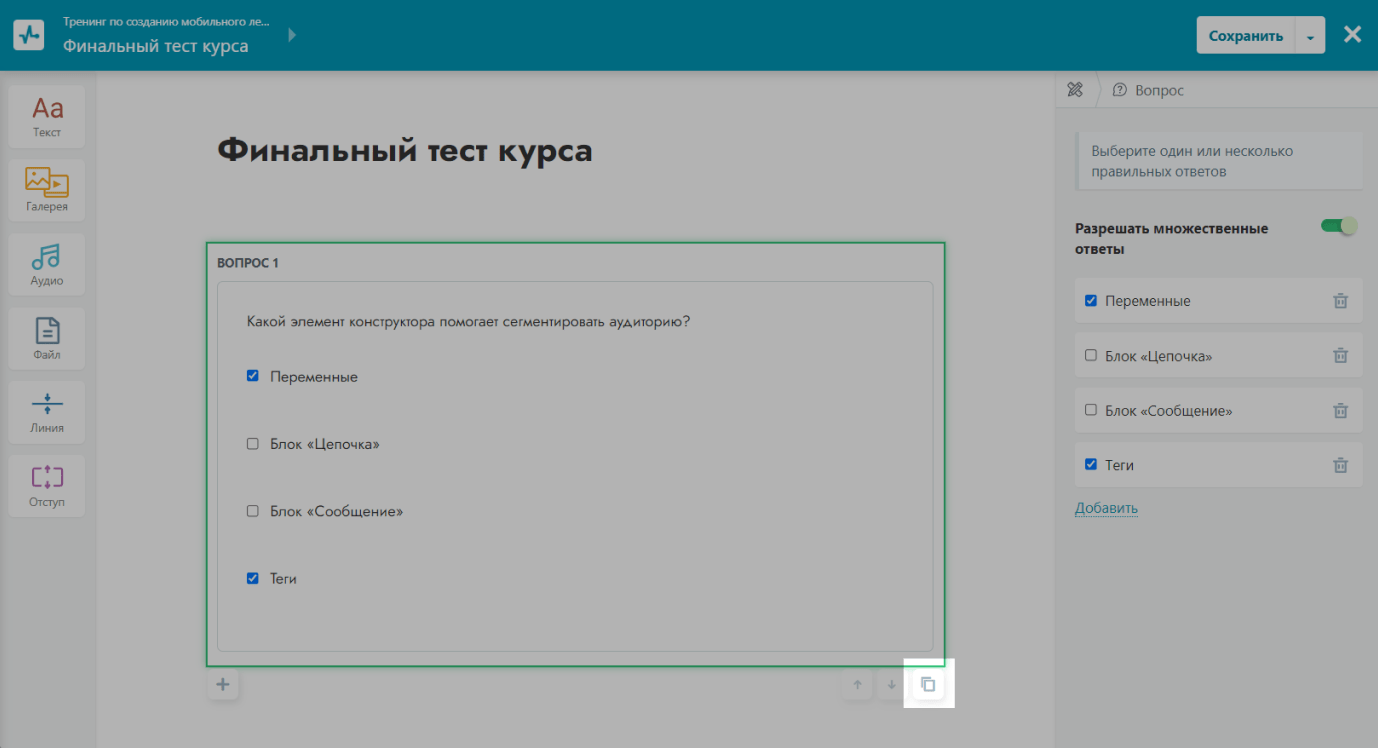This screenshot has width=1378, height=748.
Task: Uncheck «Теги» checkbox in right panel
Action: click(1091, 465)
